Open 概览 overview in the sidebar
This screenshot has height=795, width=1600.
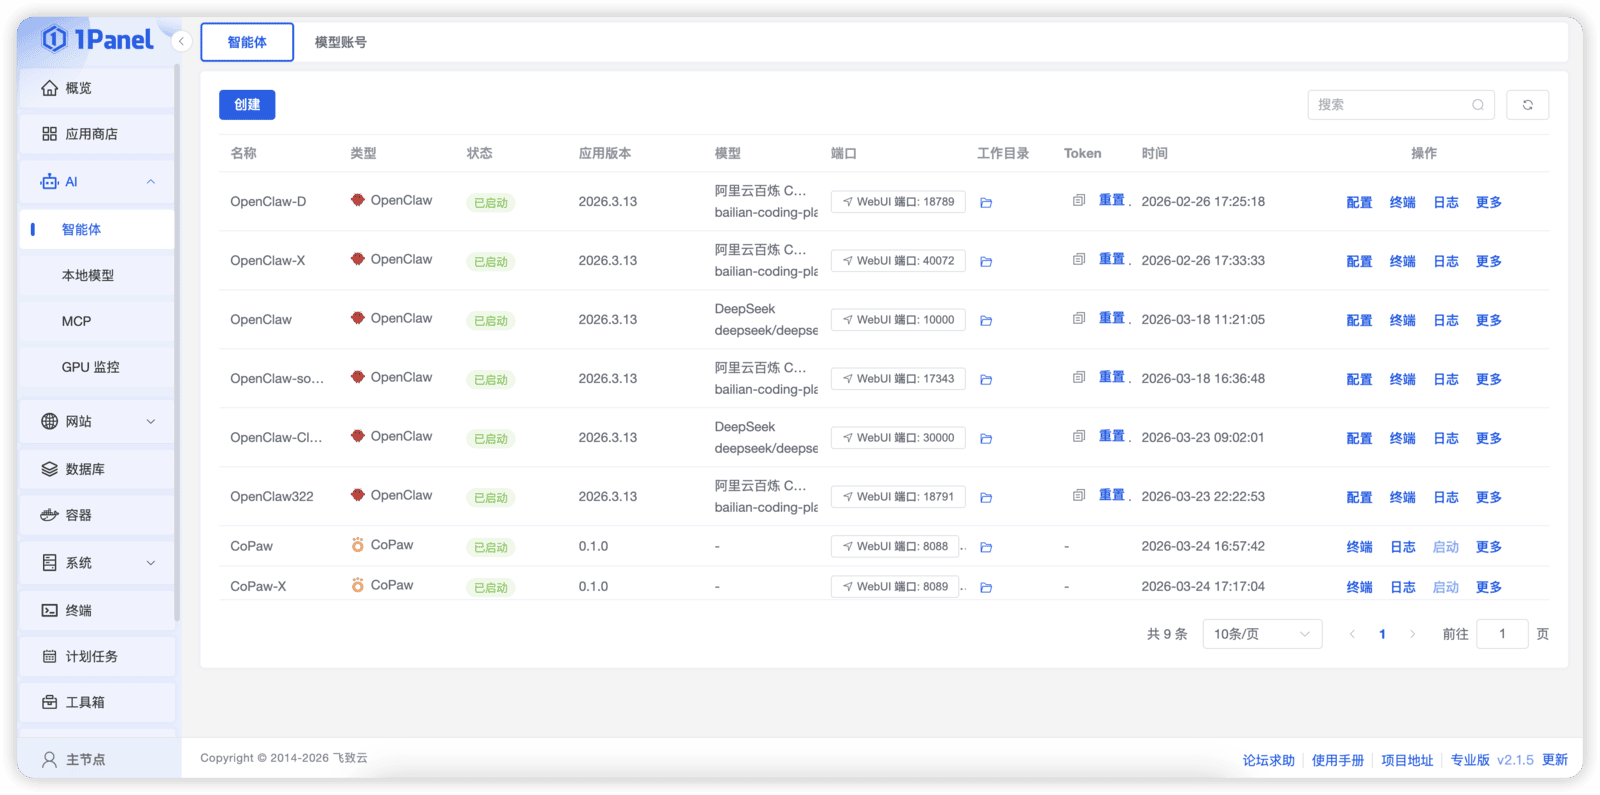click(97, 88)
